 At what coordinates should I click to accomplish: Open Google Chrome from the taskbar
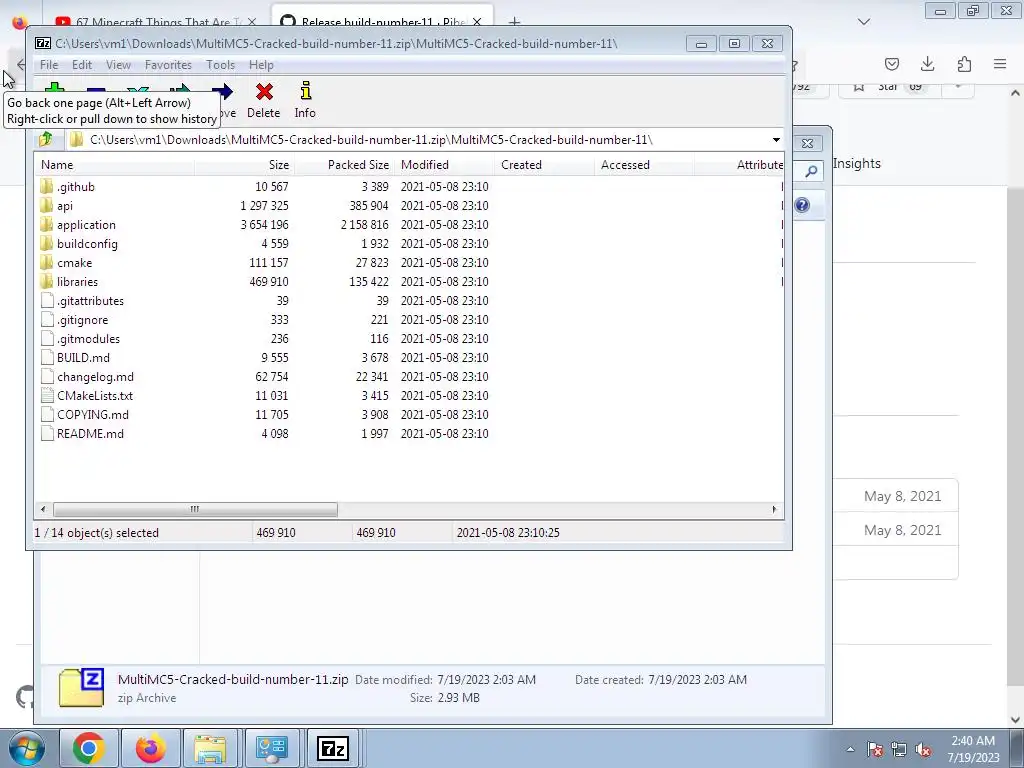[x=89, y=748]
